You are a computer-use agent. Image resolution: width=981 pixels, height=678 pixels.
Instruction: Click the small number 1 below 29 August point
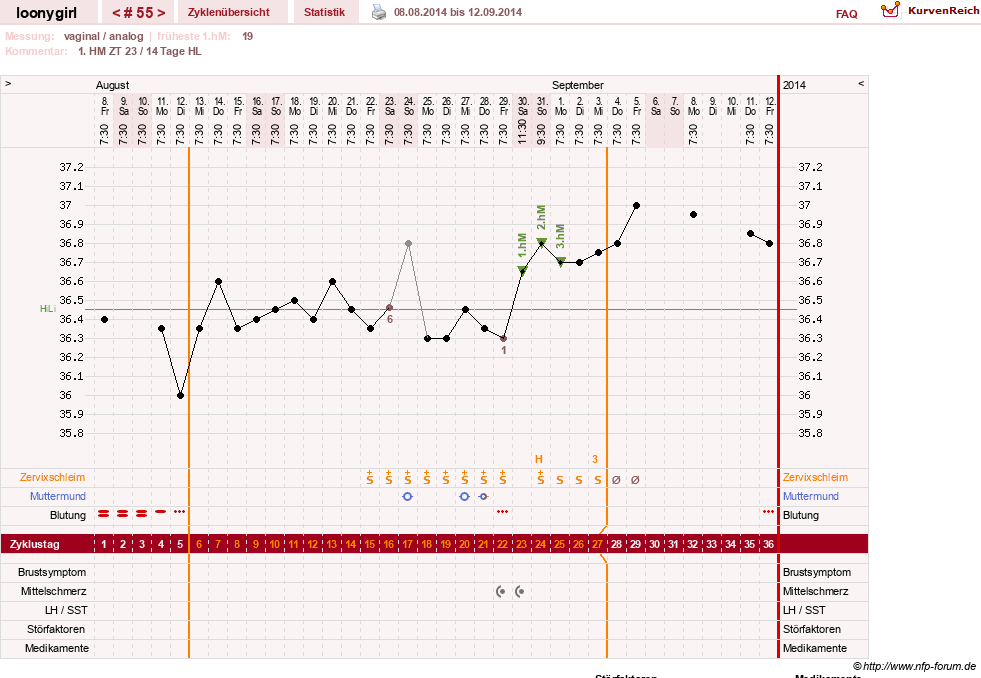(504, 350)
